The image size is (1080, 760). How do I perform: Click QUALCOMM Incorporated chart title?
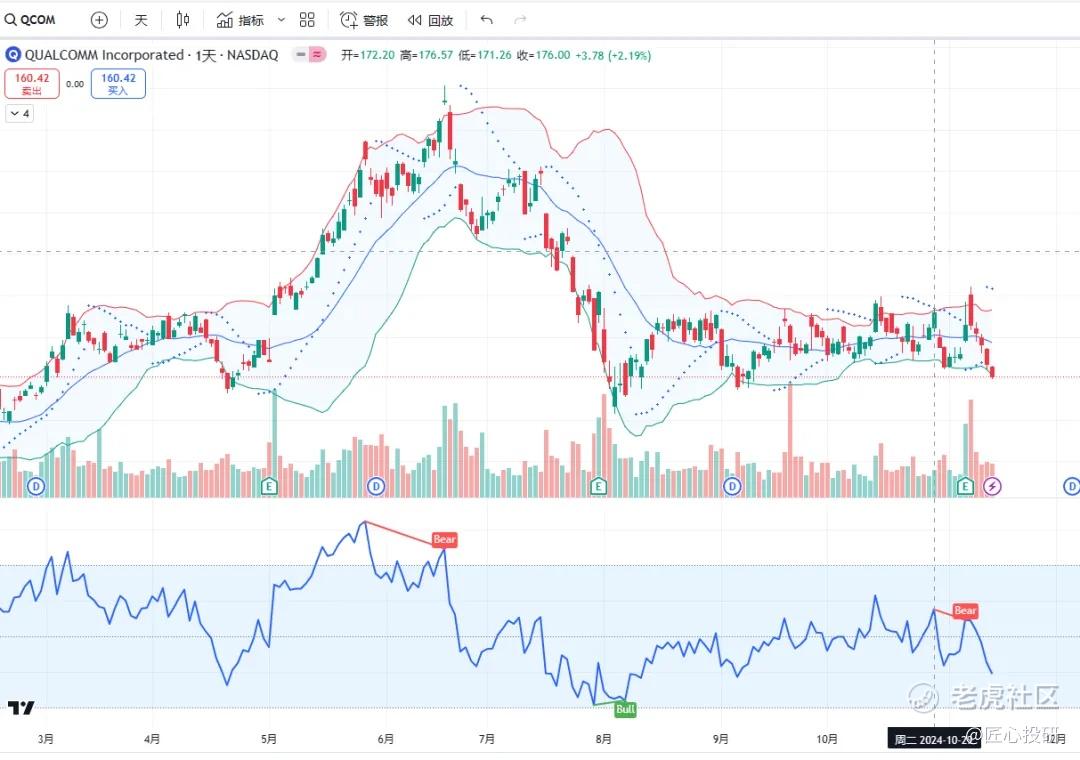pos(152,55)
